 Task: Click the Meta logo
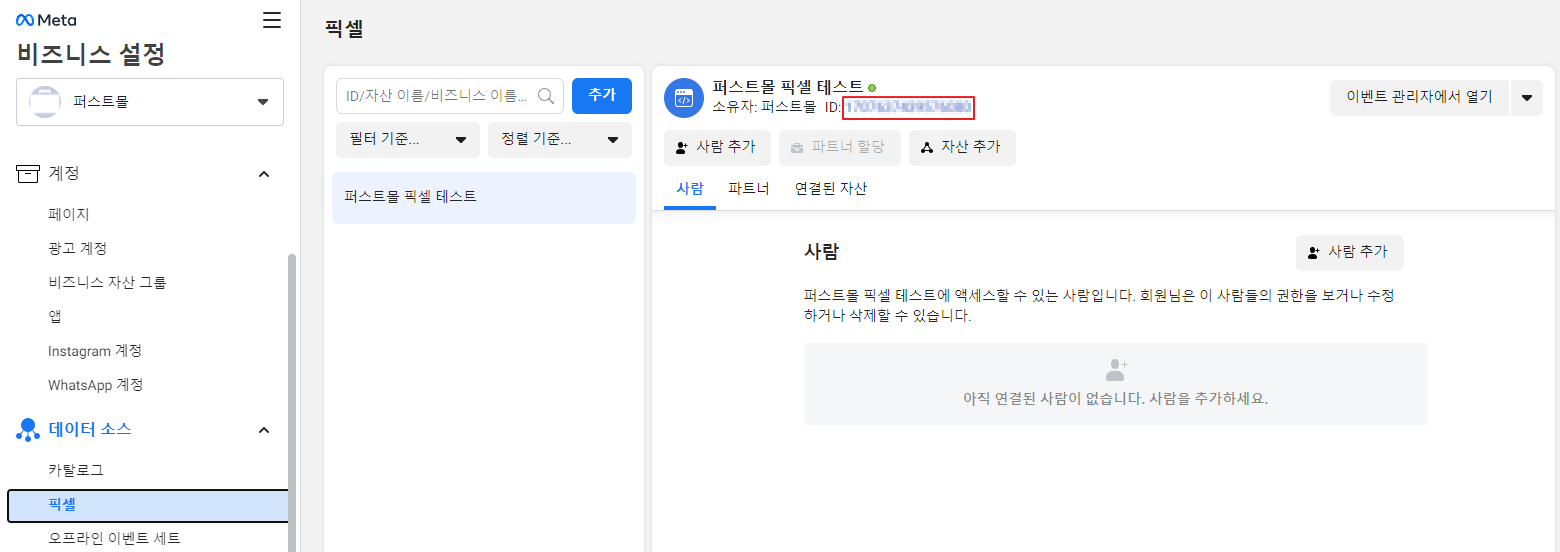point(46,20)
